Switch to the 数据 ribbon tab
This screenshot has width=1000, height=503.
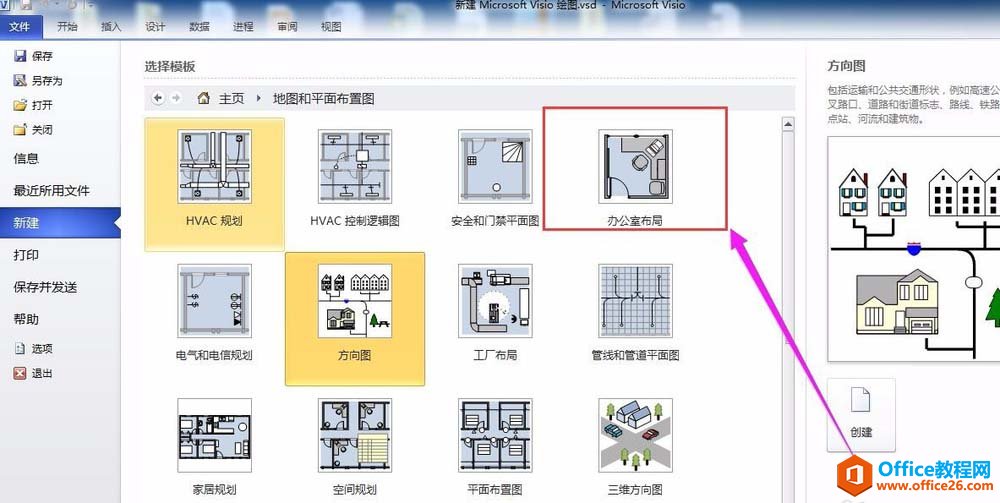[x=200, y=27]
